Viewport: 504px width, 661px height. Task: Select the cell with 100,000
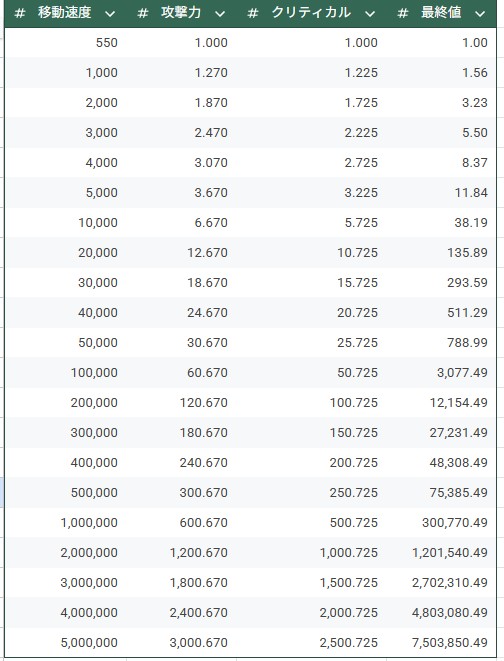pos(65,373)
